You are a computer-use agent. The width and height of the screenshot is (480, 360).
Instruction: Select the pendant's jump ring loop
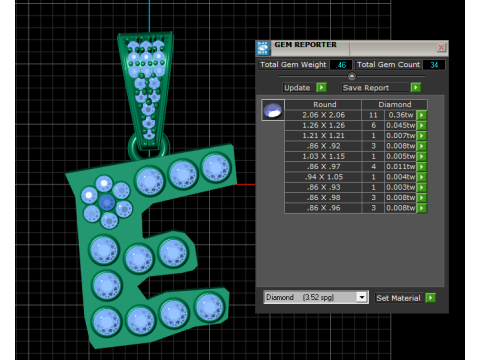click(x=149, y=148)
